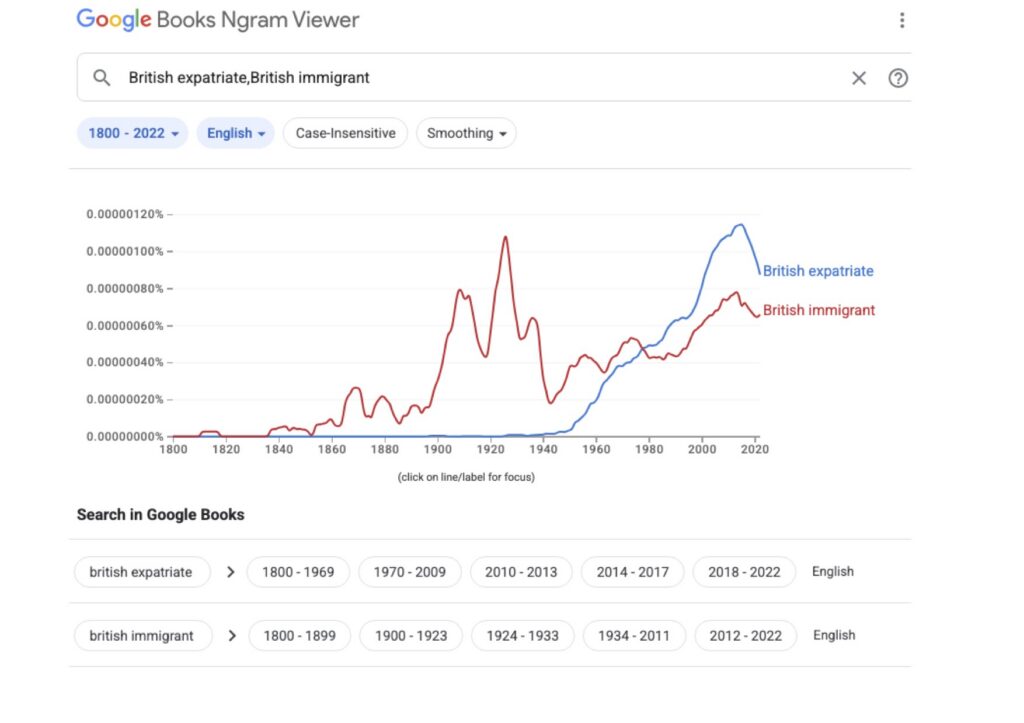1024x723 pixels.
Task: Open british expatriate 2018 - 2022 results
Action: pos(743,572)
